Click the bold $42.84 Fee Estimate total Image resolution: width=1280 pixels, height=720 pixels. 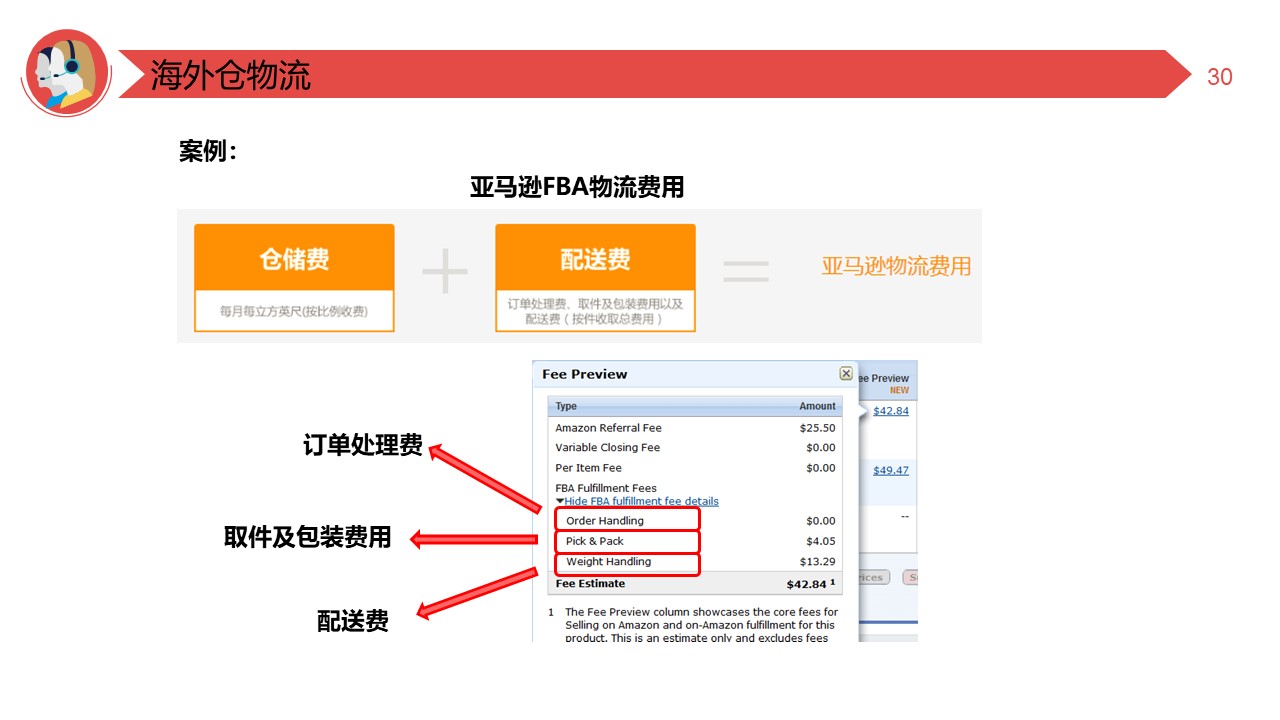(x=807, y=584)
